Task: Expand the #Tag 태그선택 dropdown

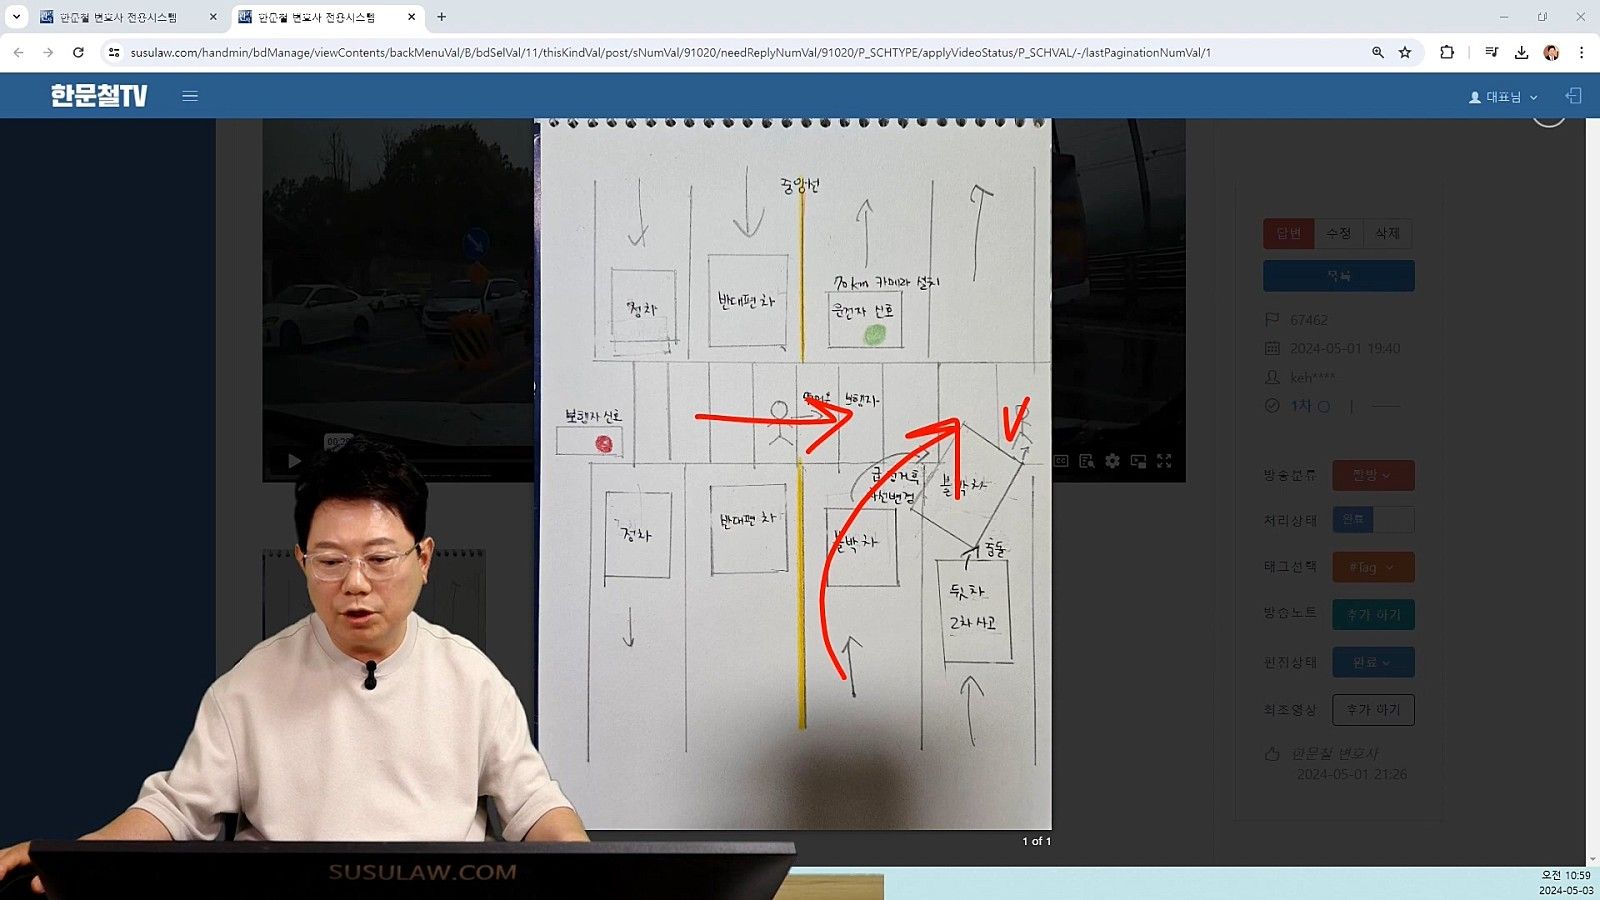Action: coord(1373,566)
